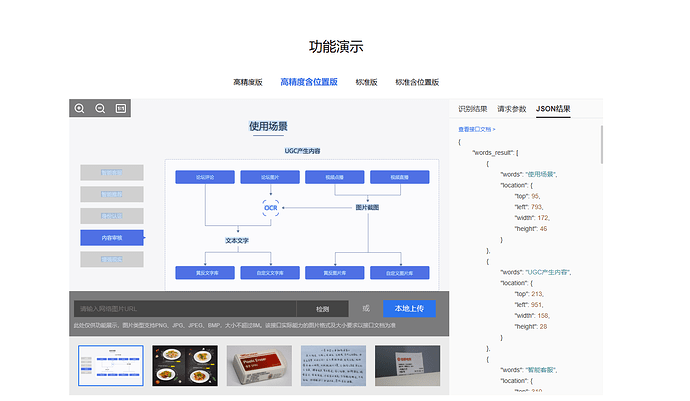This screenshot has width=690, height=401.
Task: Switch to 标准版 tab
Action: (x=366, y=82)
